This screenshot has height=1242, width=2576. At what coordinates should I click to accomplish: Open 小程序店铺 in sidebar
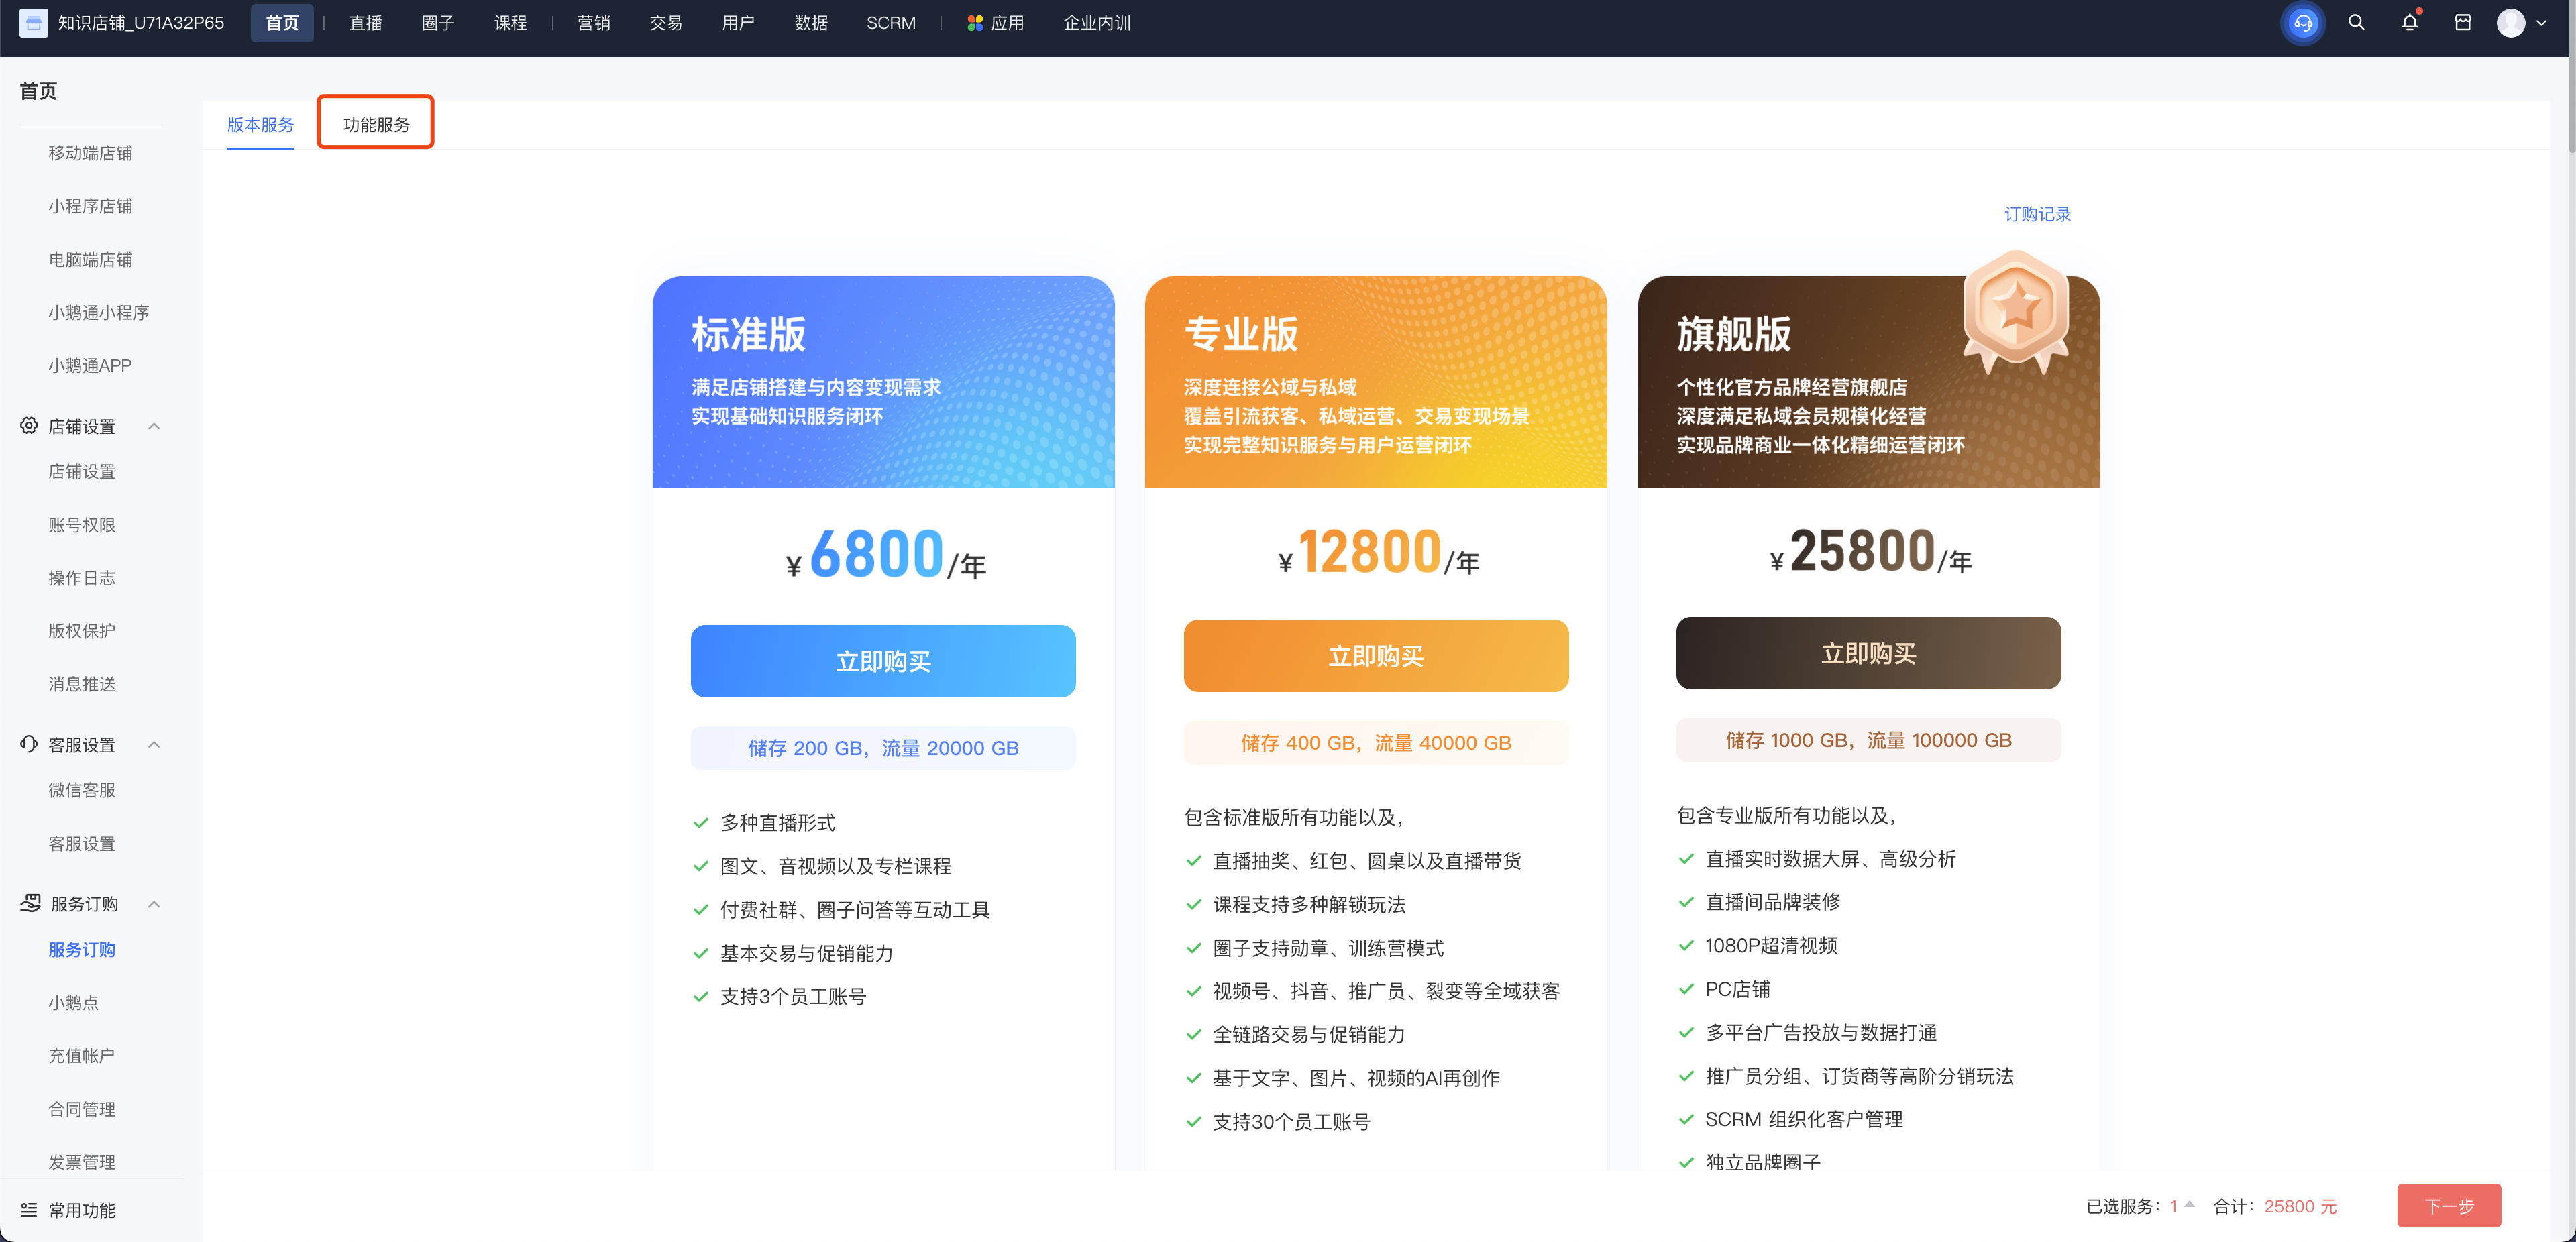point(90,205)
